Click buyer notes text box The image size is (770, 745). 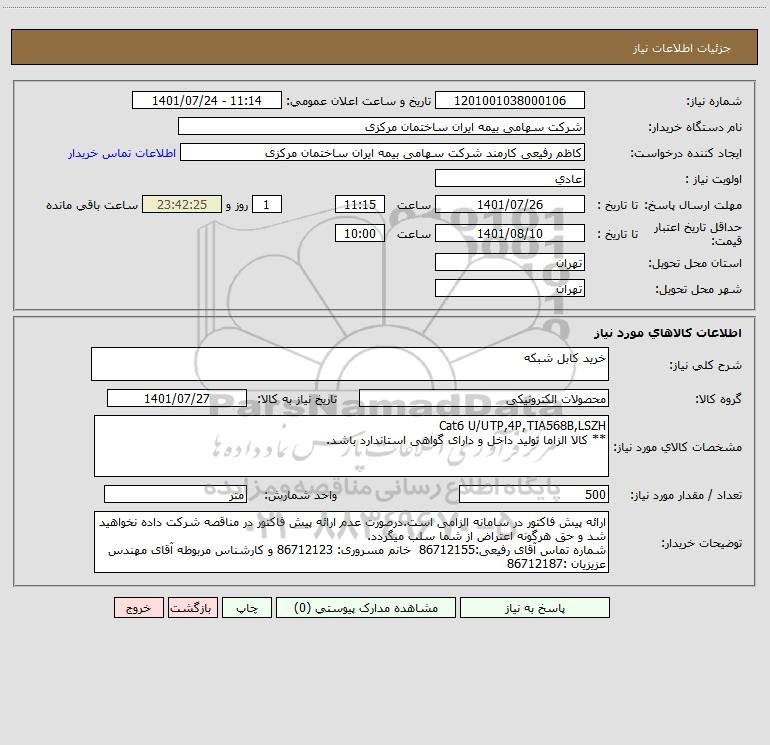pyautogui.click(x=351, y=542)
